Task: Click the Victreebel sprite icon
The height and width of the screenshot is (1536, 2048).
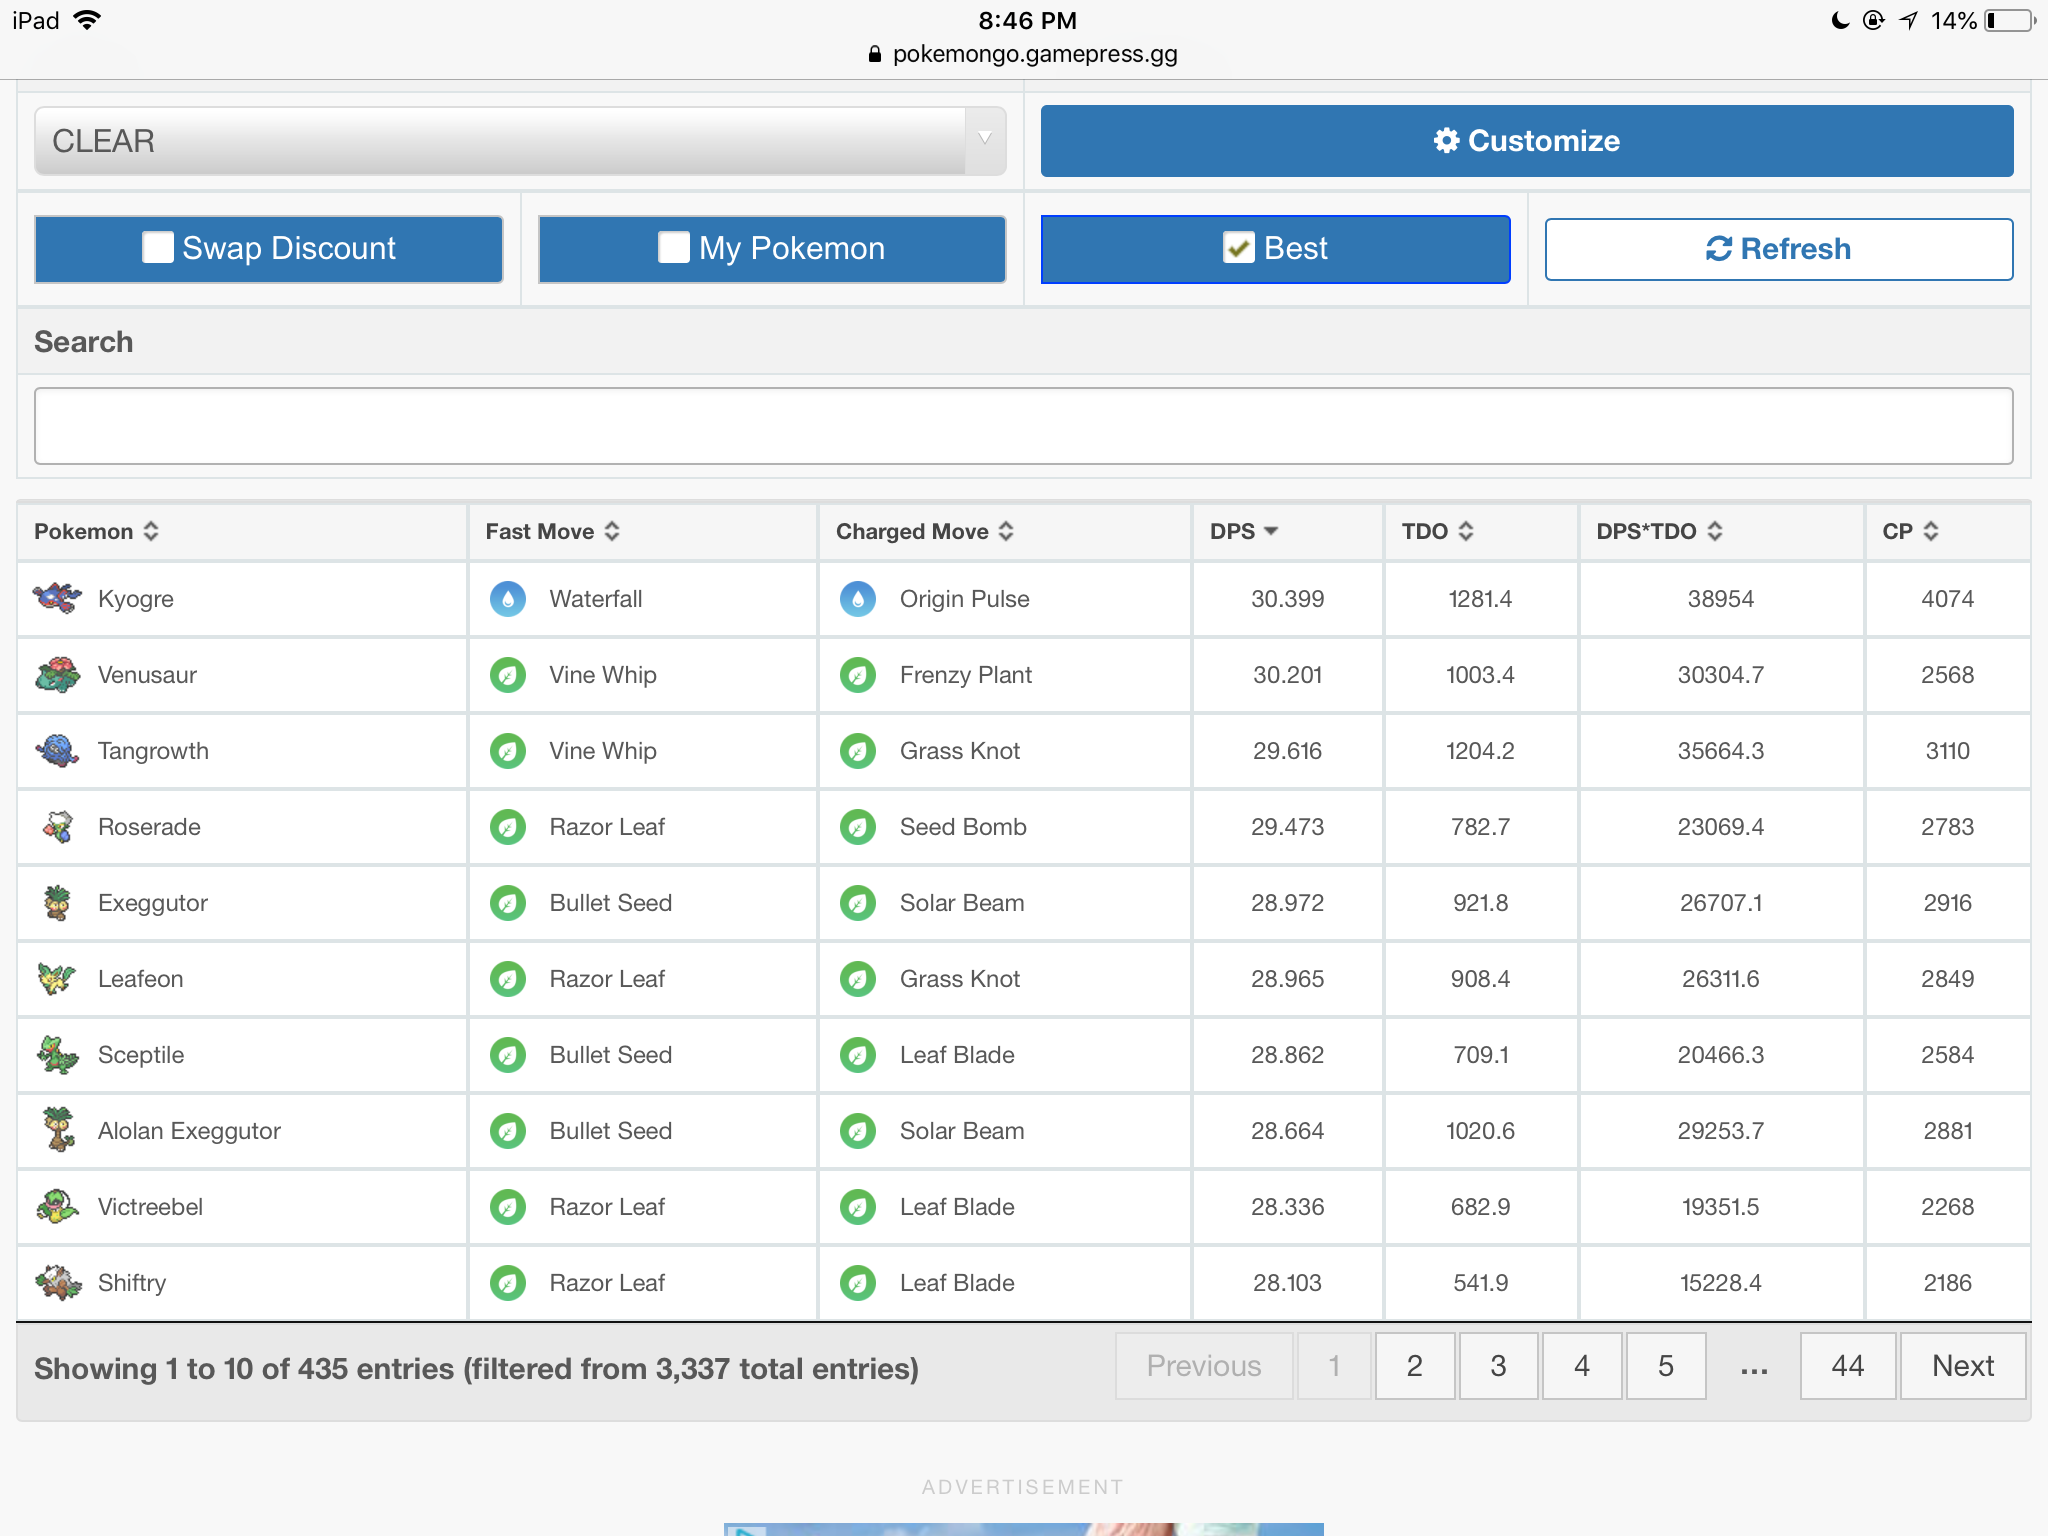Action: (x=57, y=1206)
